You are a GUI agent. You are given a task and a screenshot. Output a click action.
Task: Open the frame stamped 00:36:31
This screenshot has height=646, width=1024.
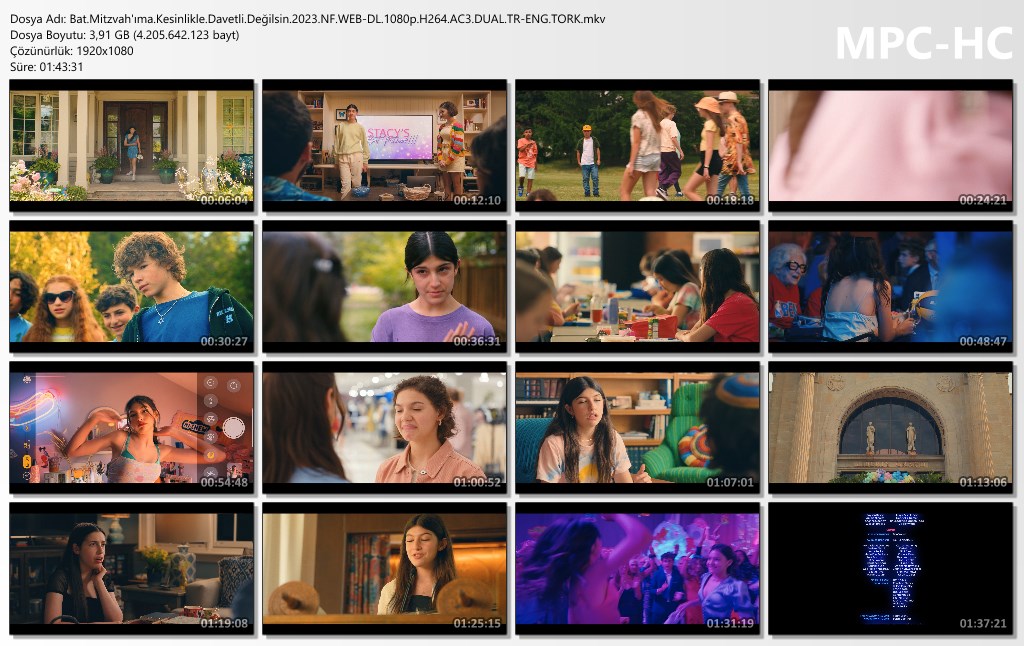pos(384,287)
